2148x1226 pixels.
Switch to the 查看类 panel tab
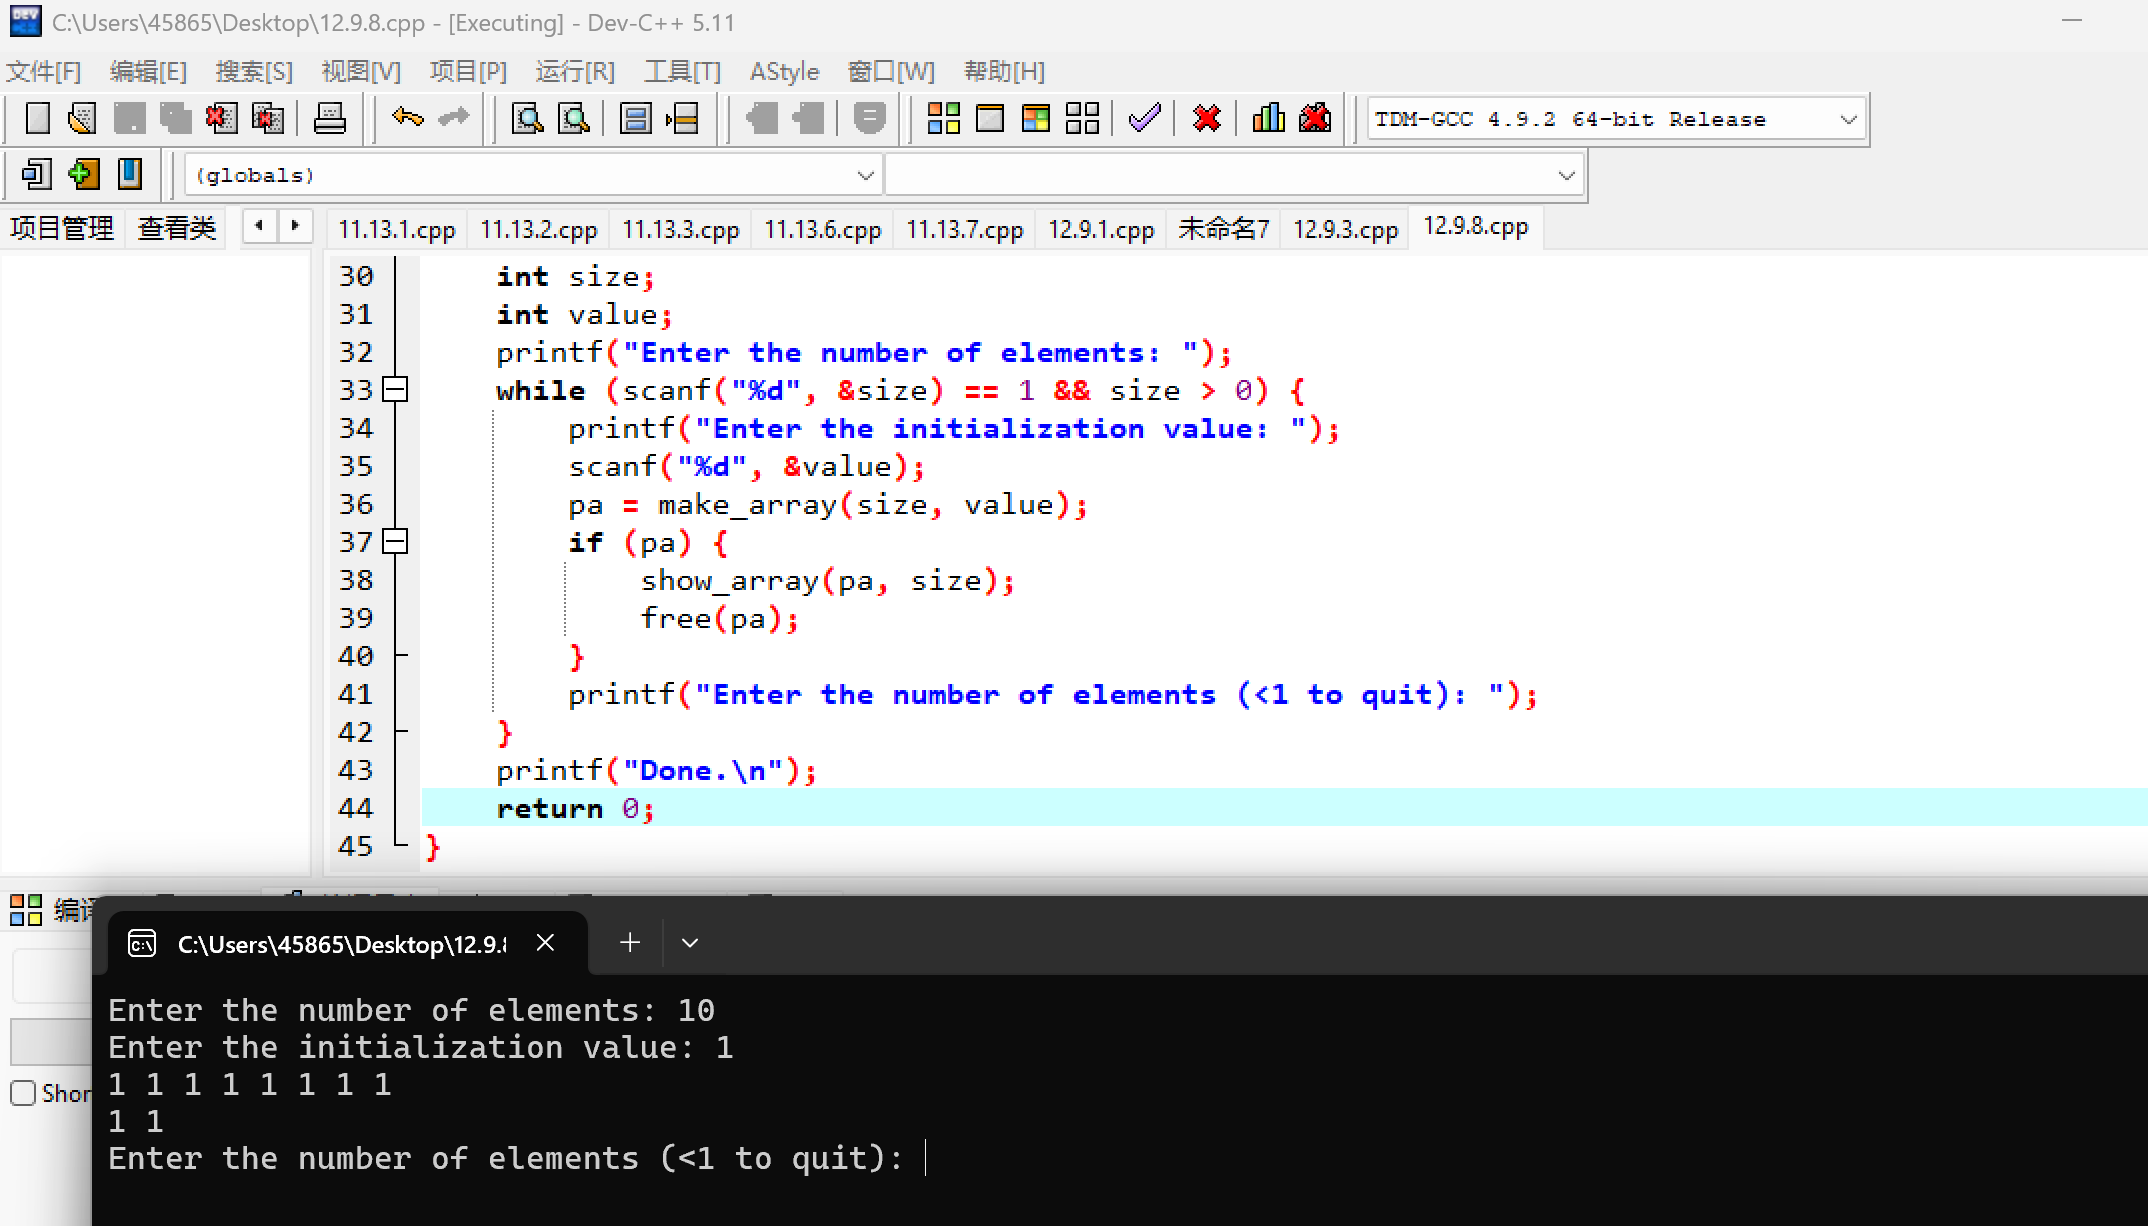pyautogui.click(x=176, y=229)
